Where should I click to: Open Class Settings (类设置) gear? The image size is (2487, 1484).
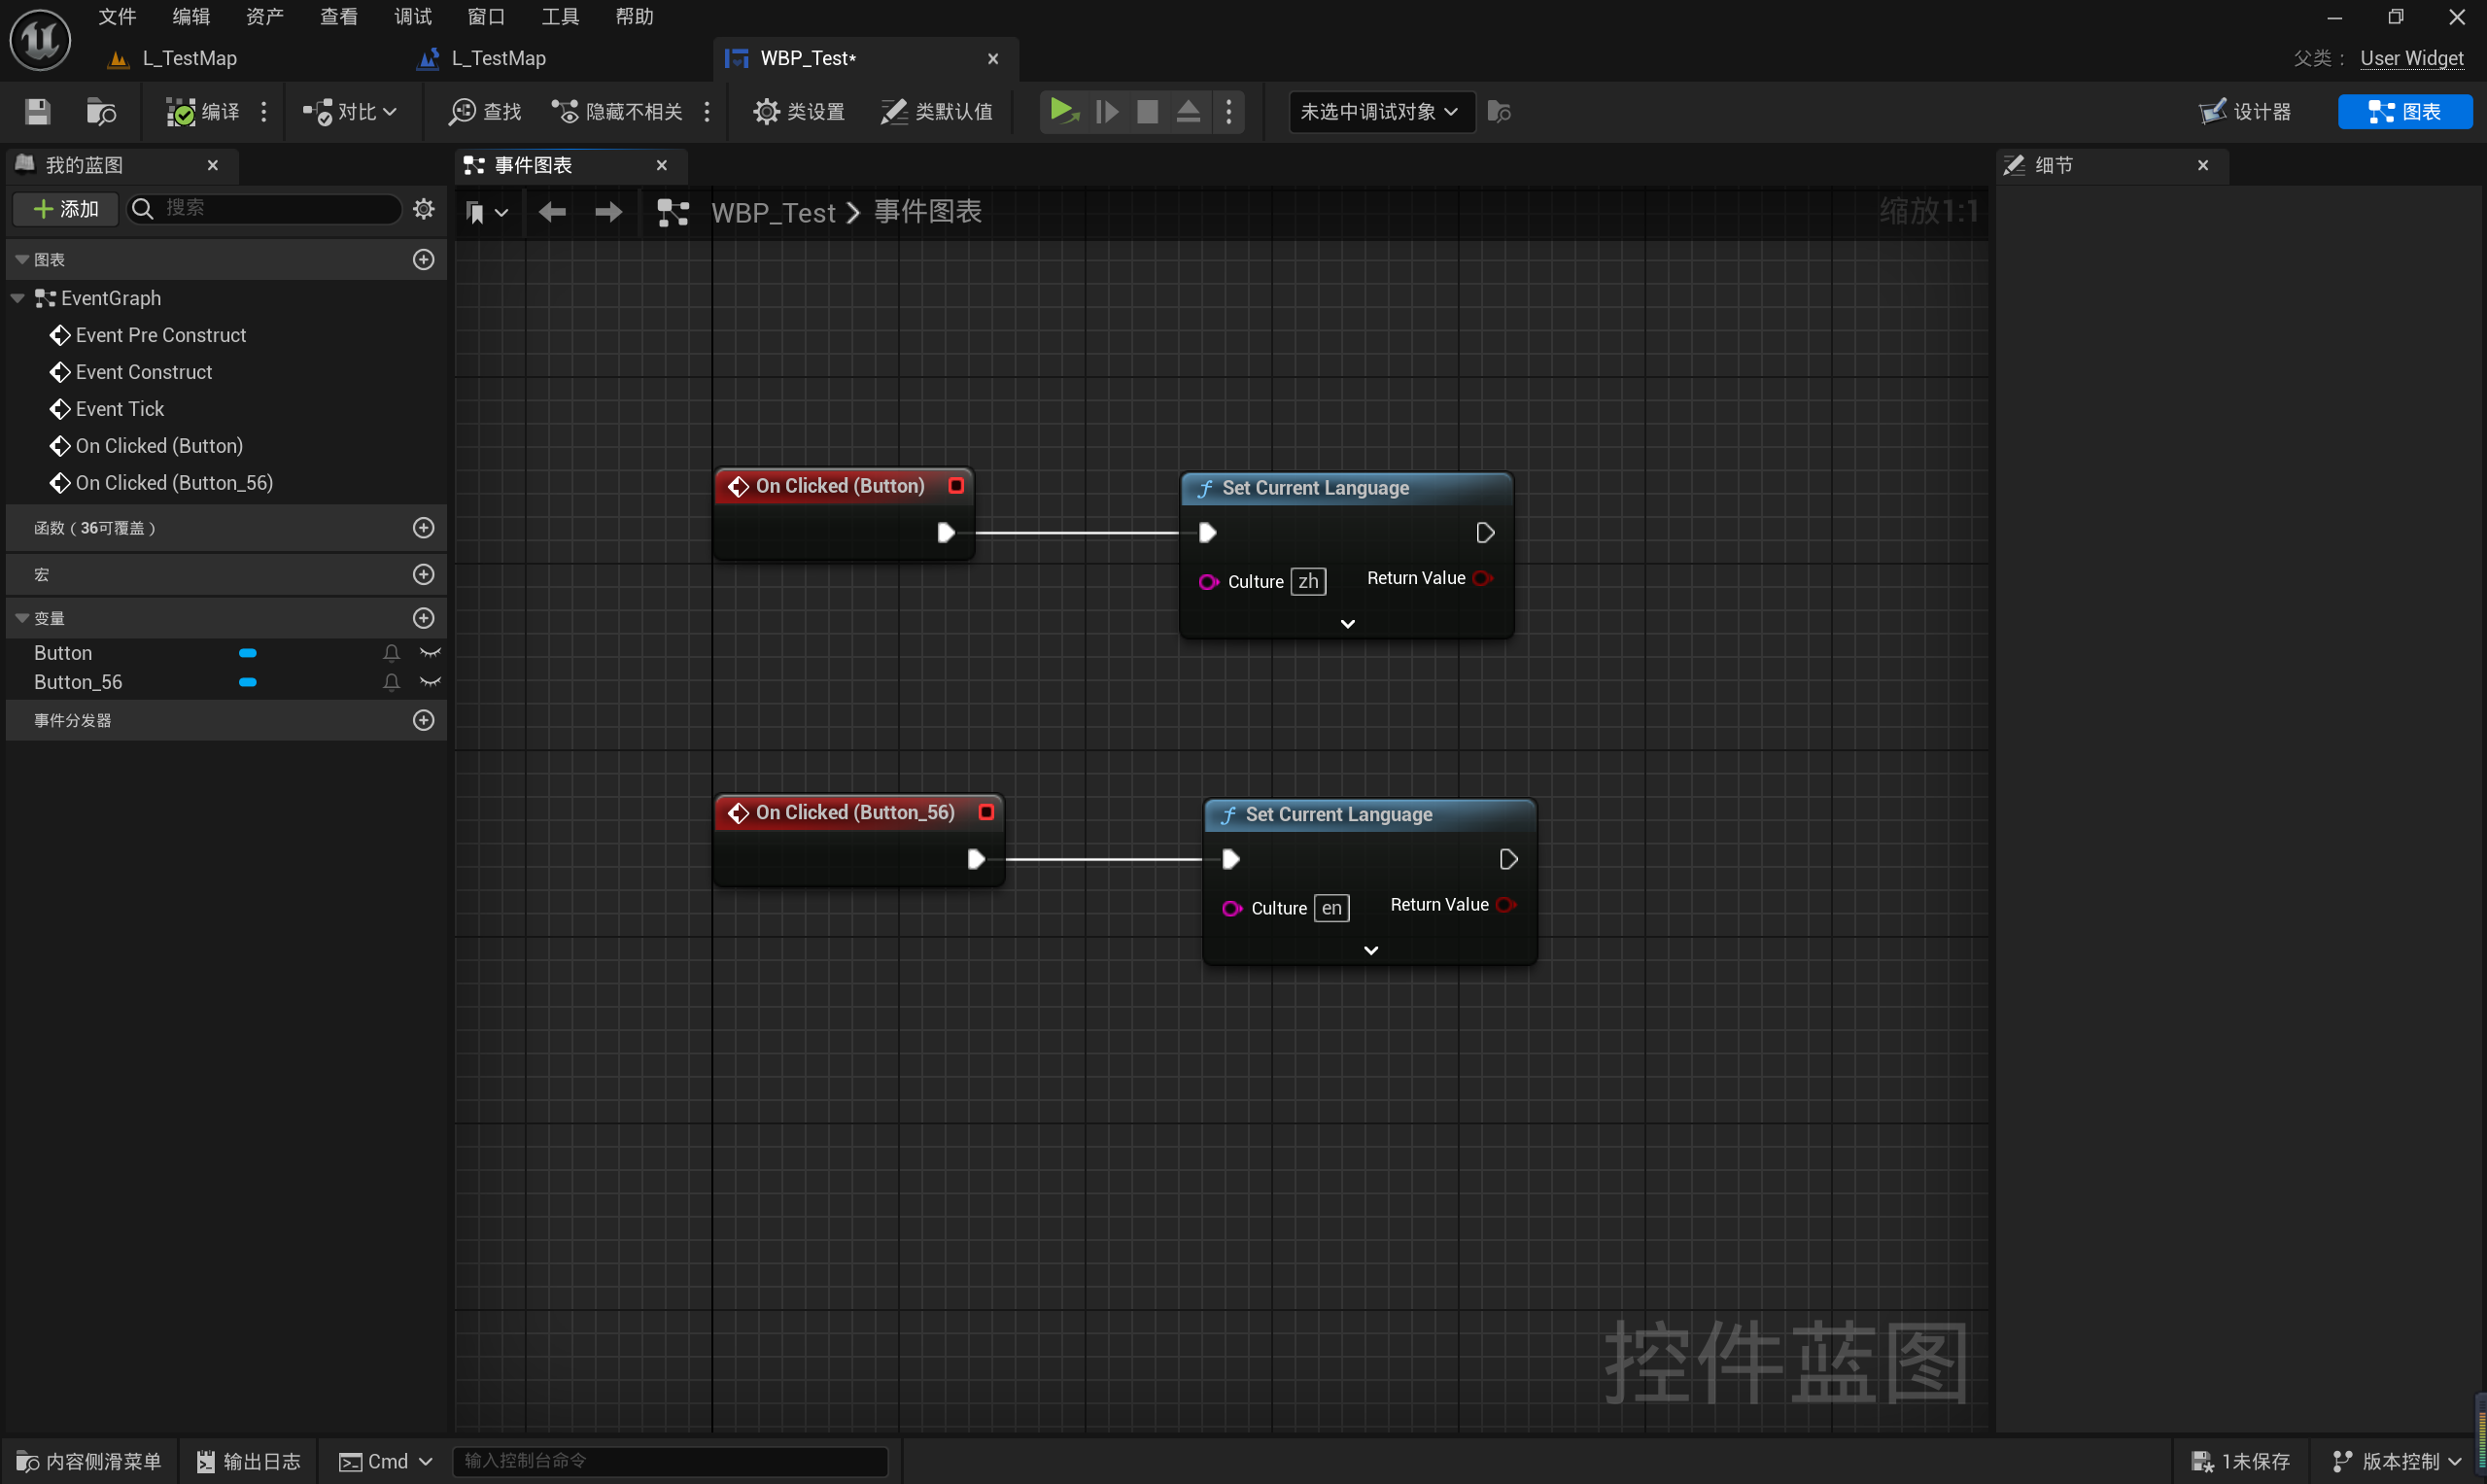(x=767, y=111)
